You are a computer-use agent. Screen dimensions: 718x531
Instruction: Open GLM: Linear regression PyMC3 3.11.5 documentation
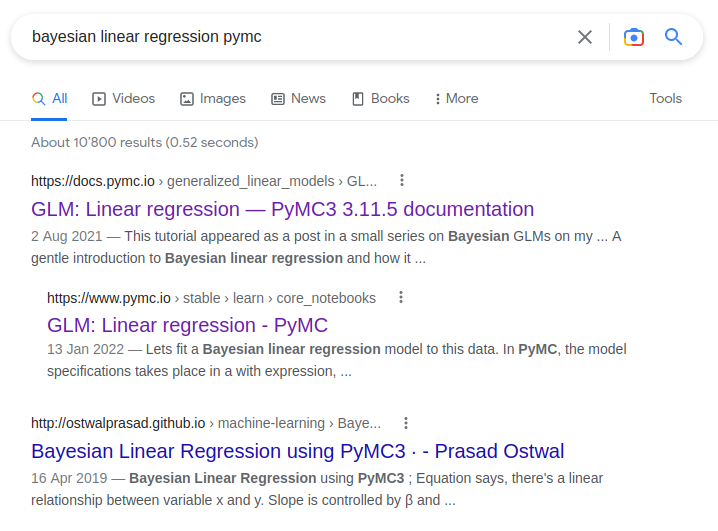click(x=283, y=209)
